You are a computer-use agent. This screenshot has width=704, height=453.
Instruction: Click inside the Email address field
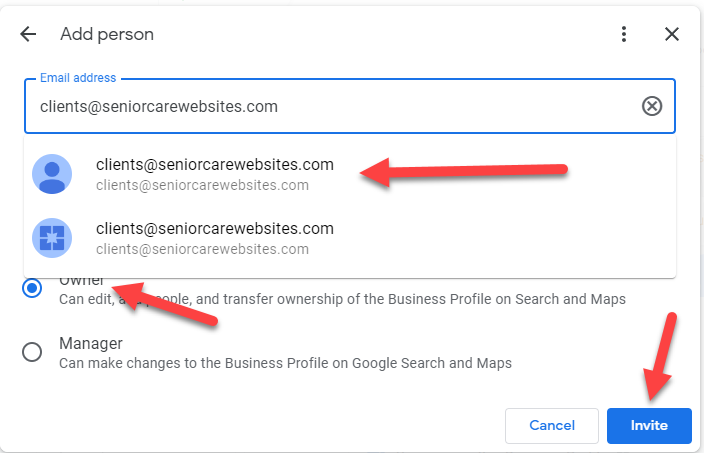pos(350,106)
